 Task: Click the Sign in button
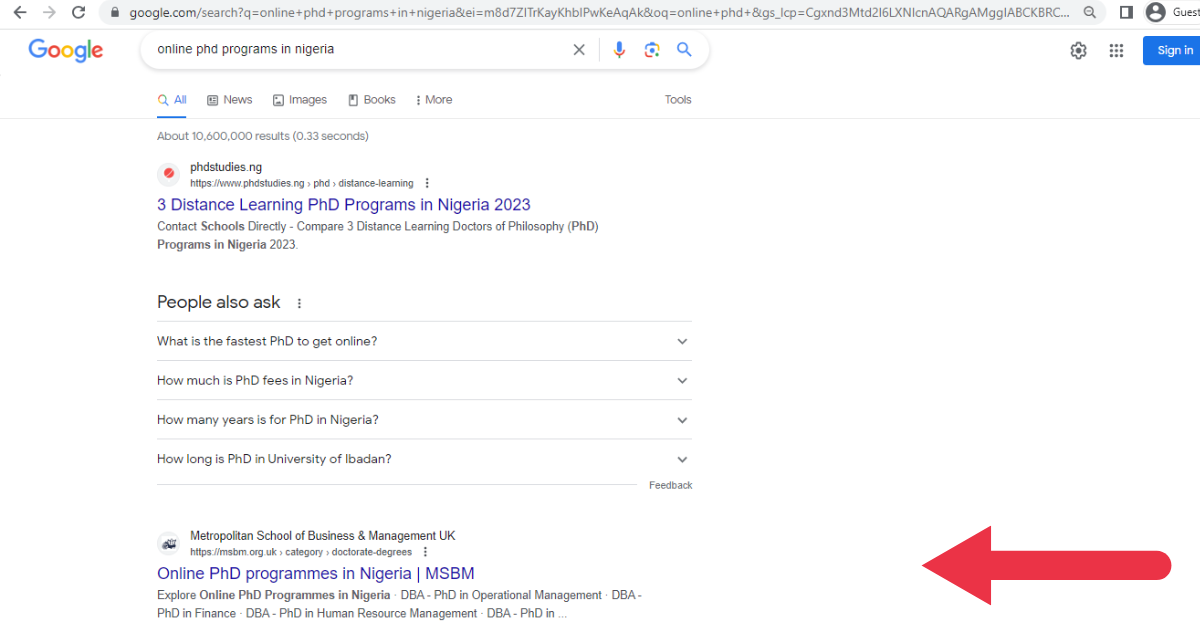1171,51
